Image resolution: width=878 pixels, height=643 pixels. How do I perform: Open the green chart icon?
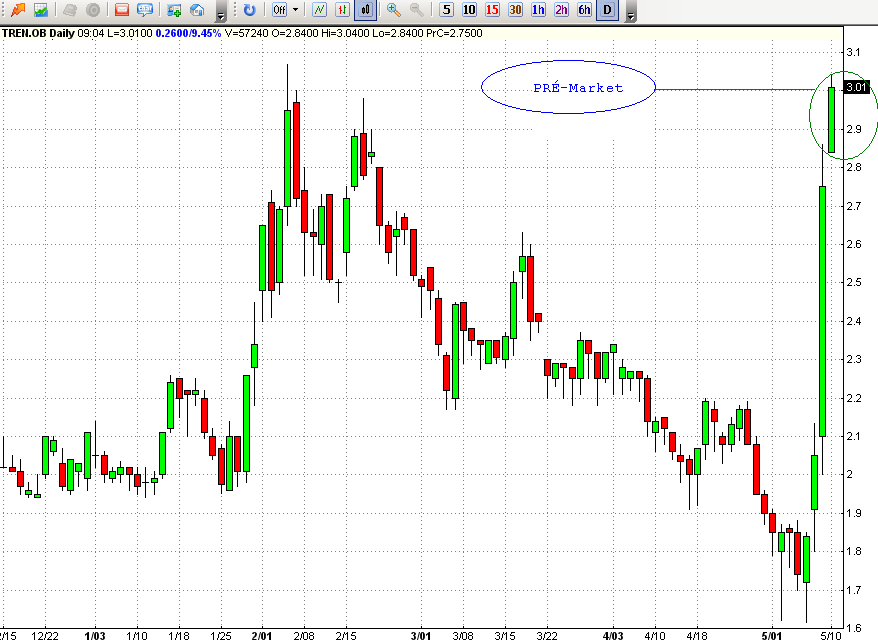tap(40, 10)
